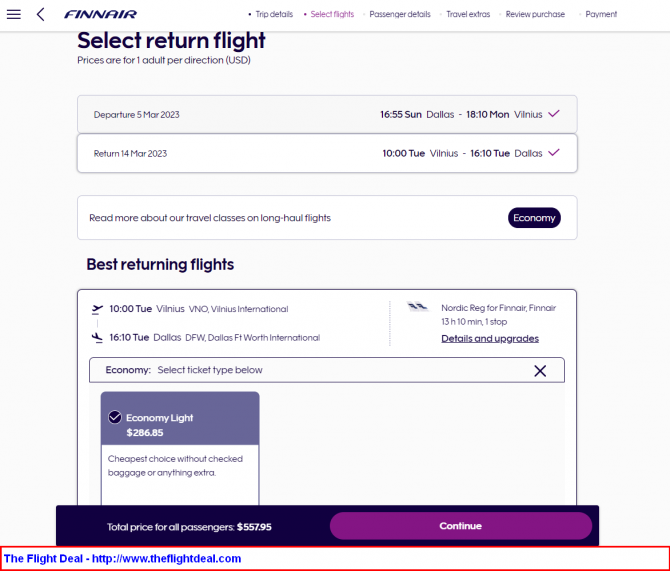Image resolution: width=670 pixels, height=571 pixels.
Task: Go to the Passenger details step
Action: tap(400, 14)
